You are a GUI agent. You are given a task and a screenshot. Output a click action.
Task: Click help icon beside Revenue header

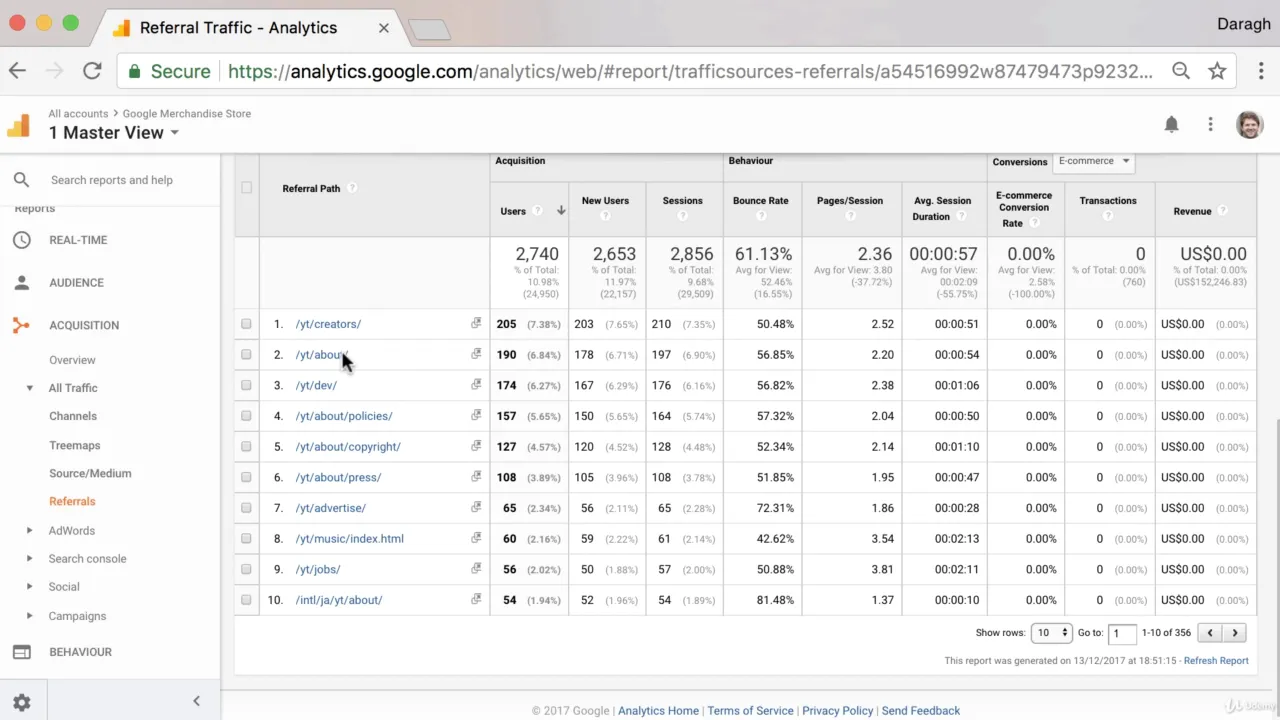pyautogui.click(x=1222, y=211)
